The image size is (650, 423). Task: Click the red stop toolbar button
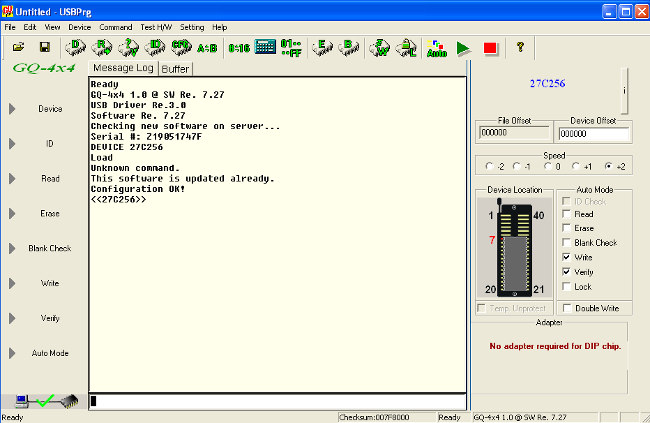pos(490,48)
